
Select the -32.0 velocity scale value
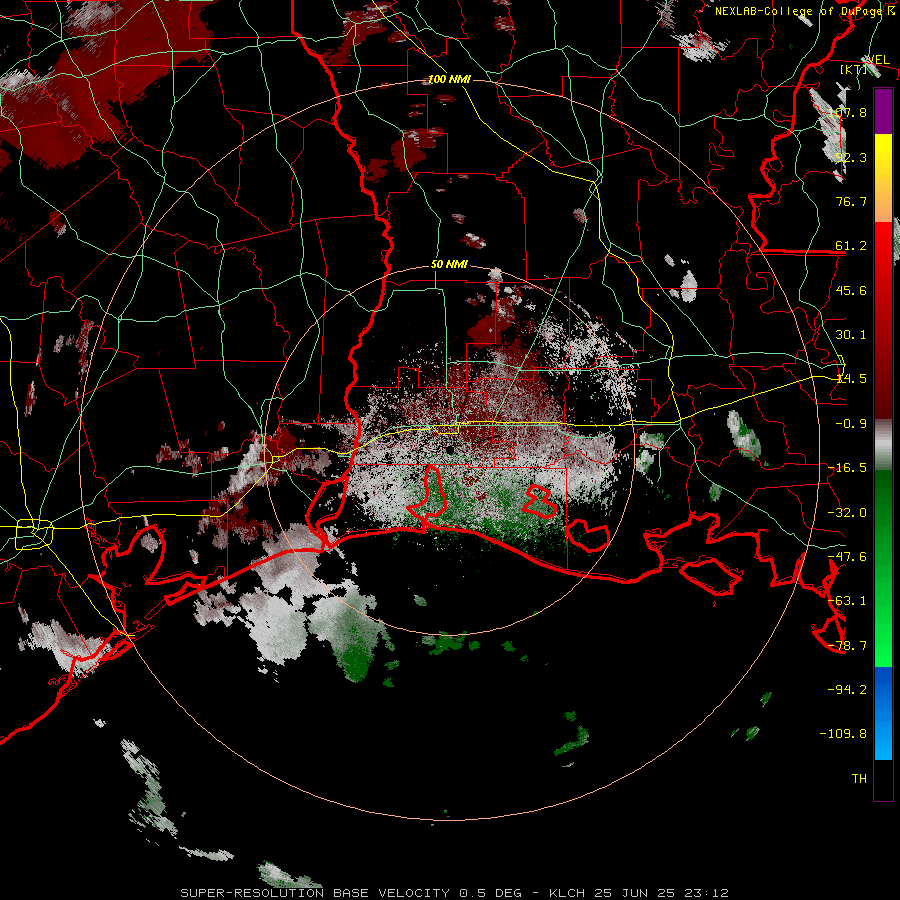pos(847,513)
